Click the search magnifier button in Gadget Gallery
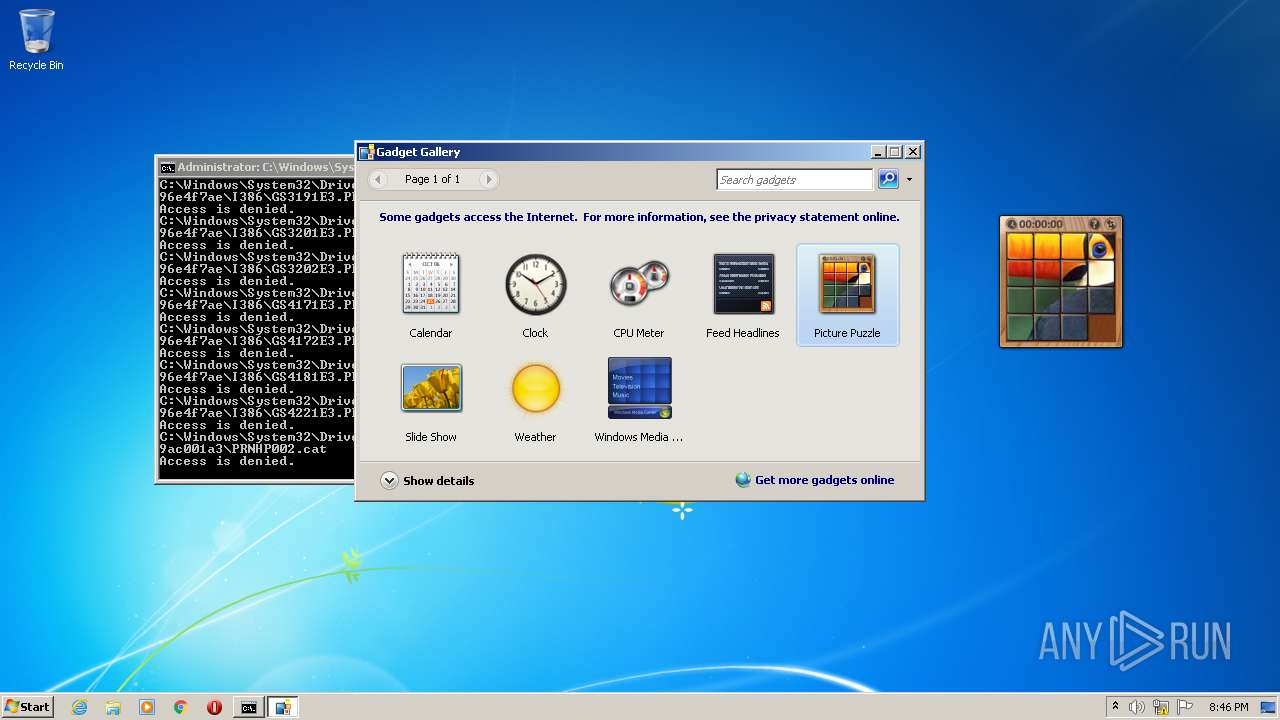1280x720 pixels. pos(888,180)
